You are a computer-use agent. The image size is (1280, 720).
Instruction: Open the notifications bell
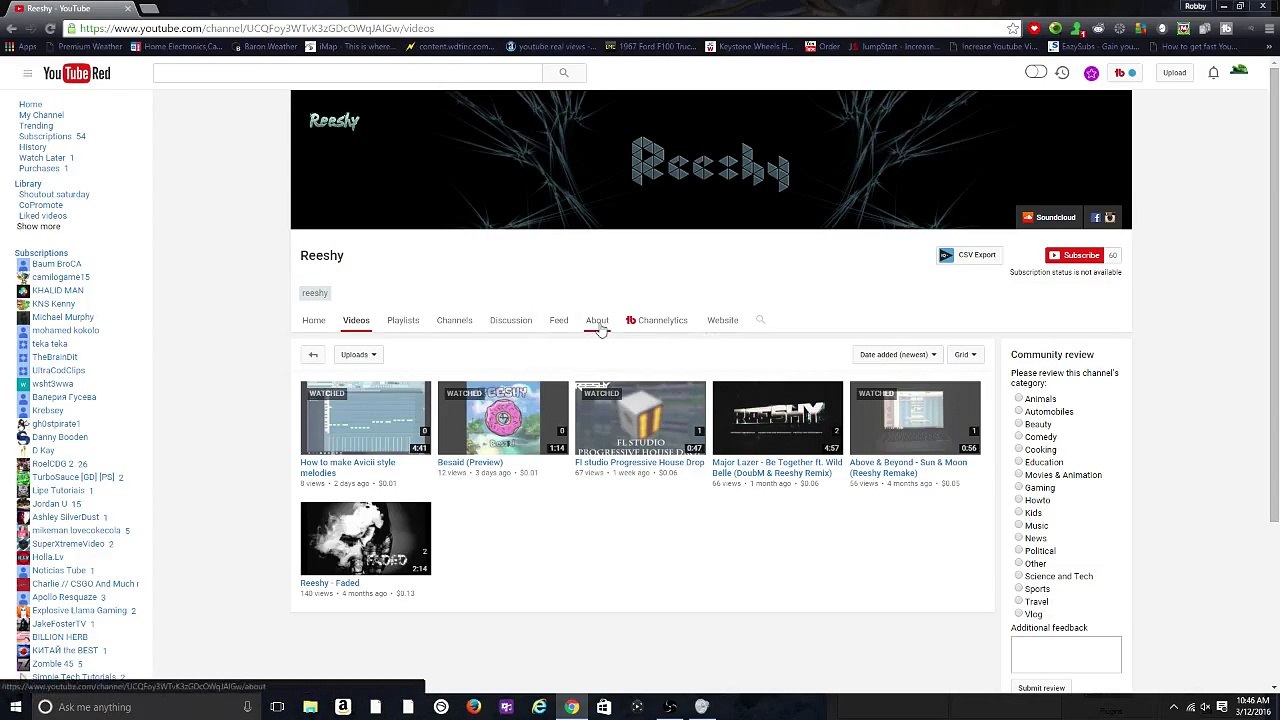(x=1213, y=73)
